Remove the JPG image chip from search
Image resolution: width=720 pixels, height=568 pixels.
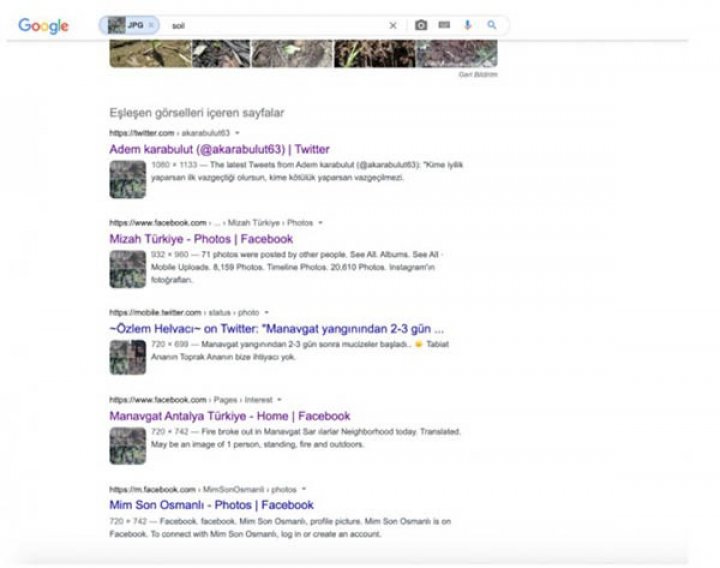pyautogui.click(x=151, y=25)
